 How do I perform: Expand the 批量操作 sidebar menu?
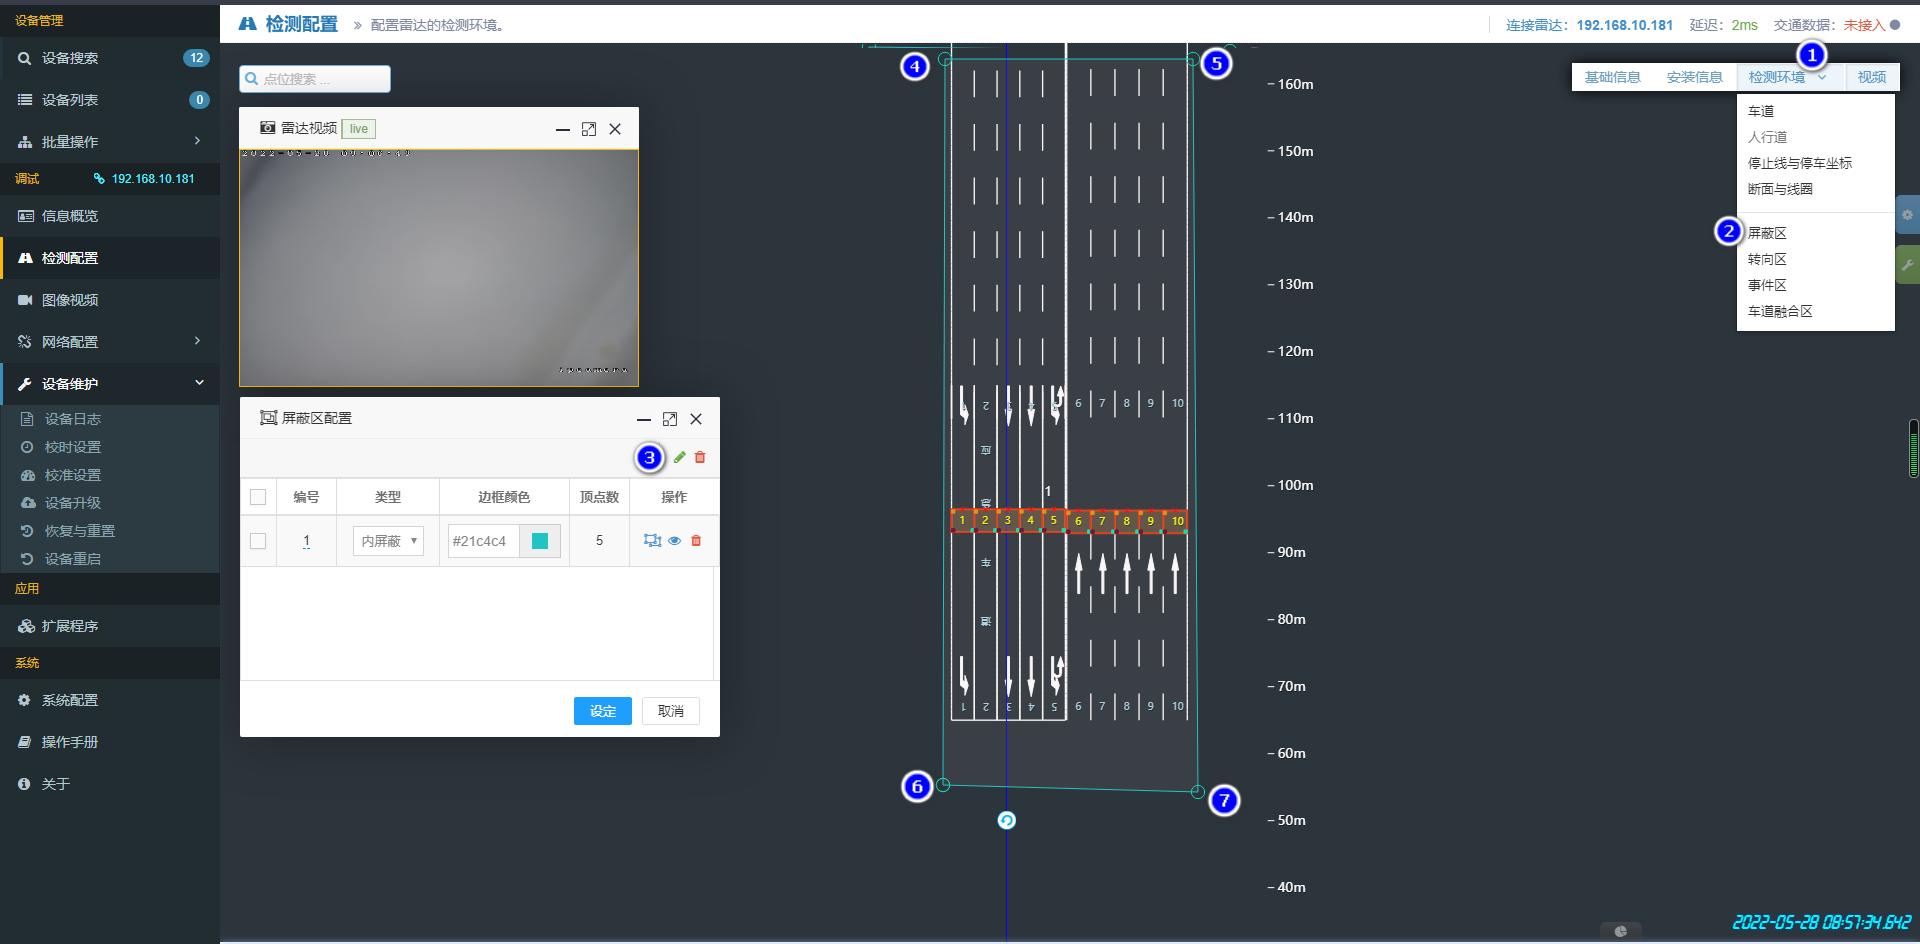[110, 142]
